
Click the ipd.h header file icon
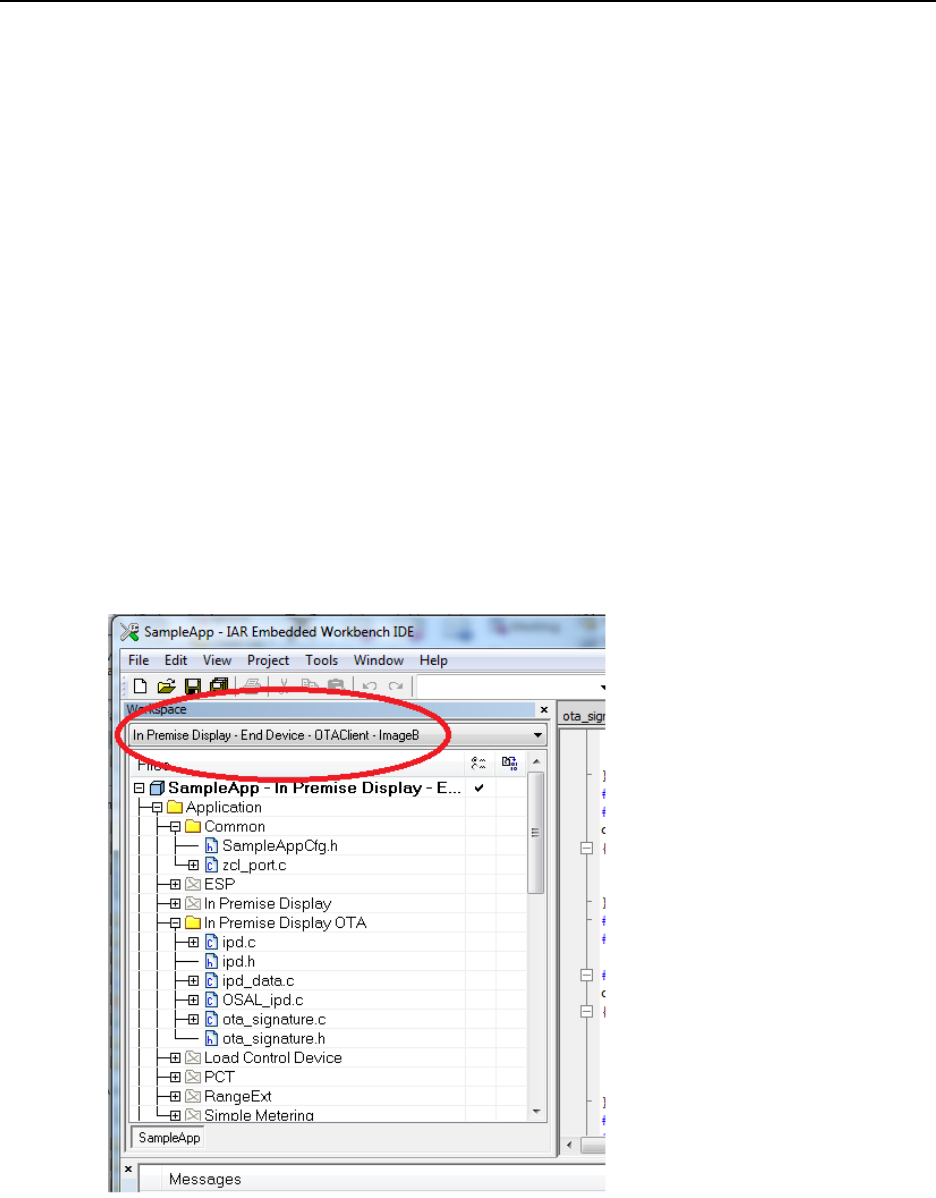point(212,961)
